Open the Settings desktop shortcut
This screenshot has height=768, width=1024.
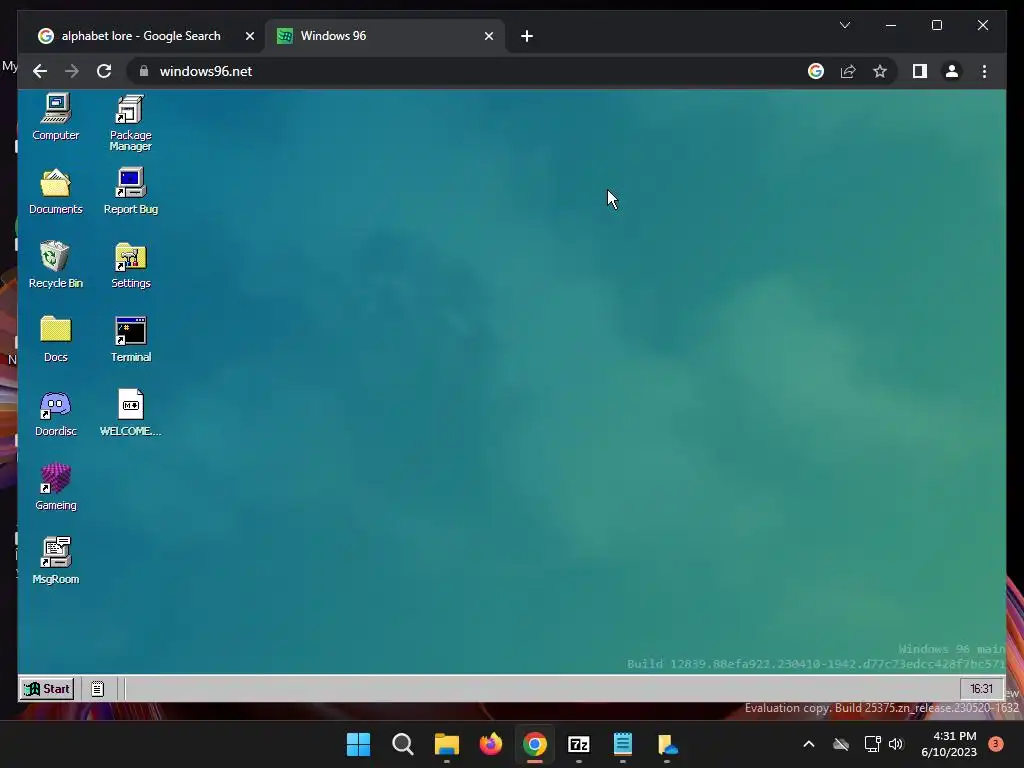131,265
